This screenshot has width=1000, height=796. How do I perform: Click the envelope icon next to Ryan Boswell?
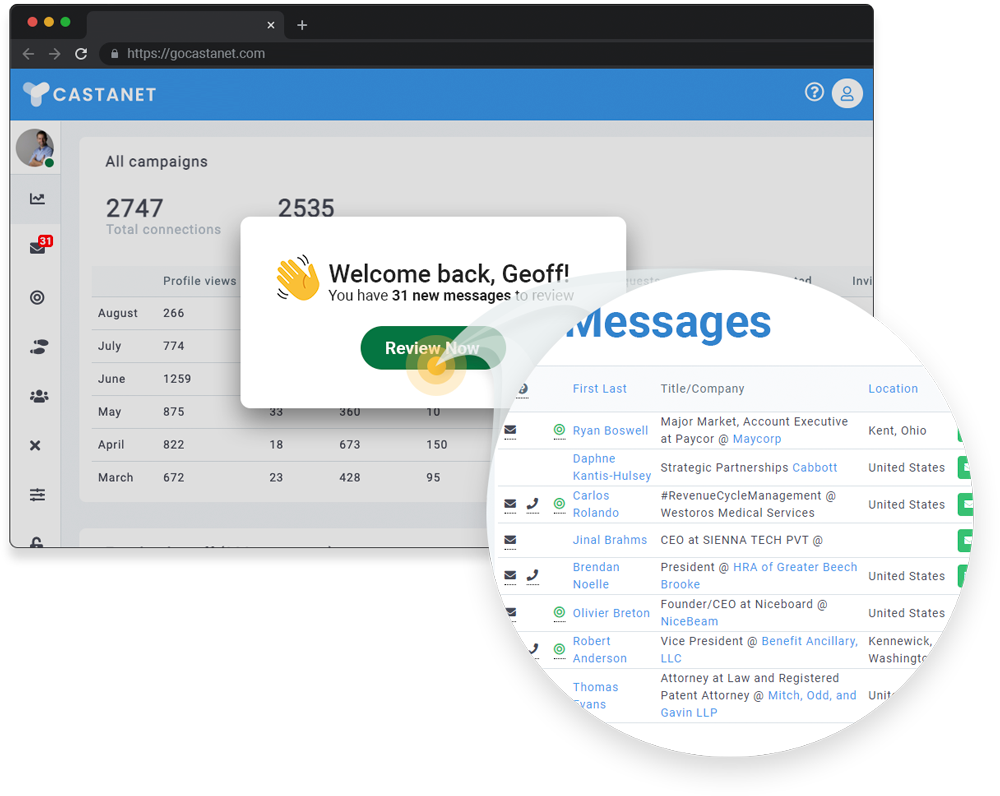(x=512, y=431)
